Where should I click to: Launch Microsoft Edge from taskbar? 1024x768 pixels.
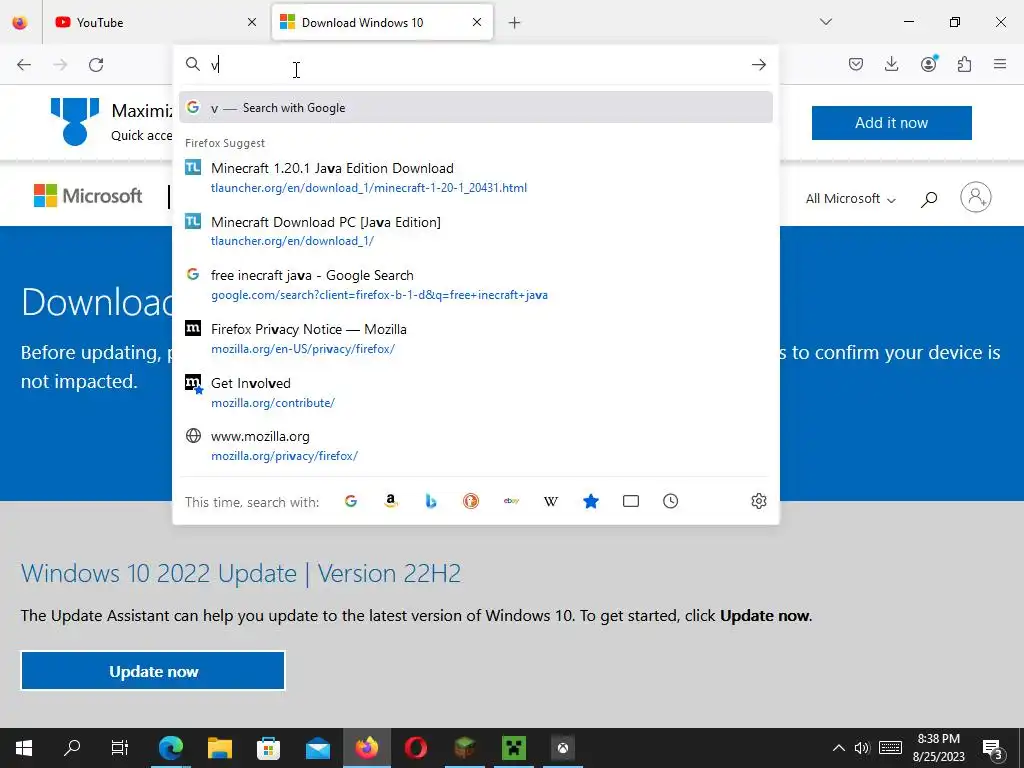pos(170,748)
